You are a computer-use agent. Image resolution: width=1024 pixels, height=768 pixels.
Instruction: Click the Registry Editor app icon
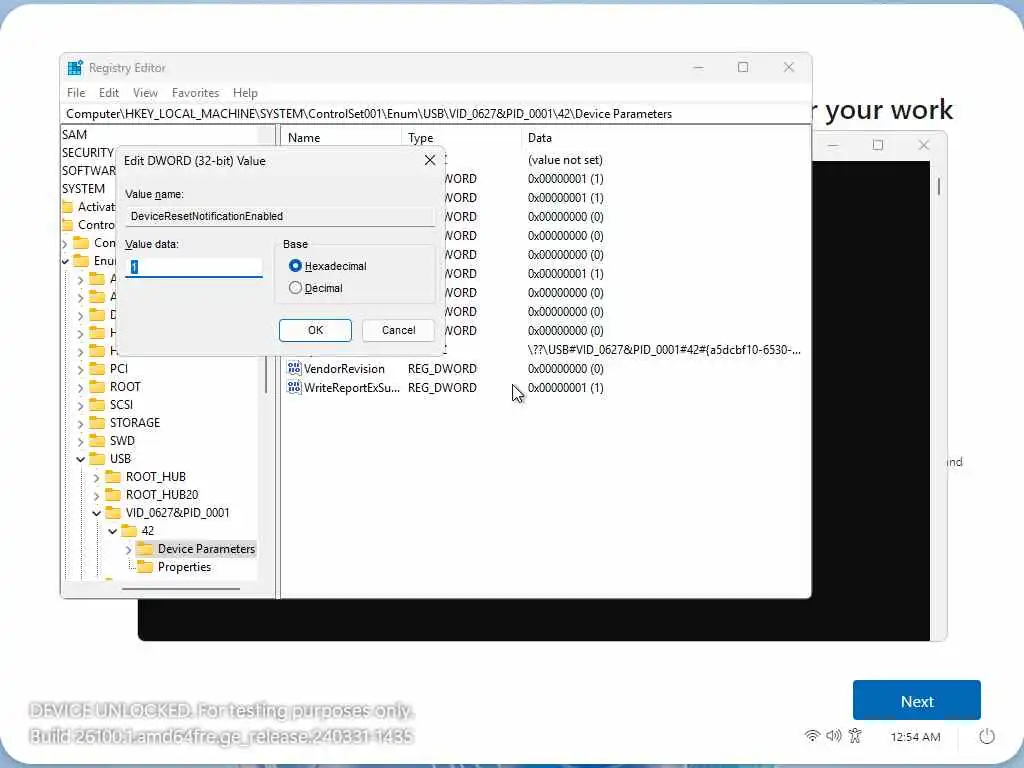(75, 68)
